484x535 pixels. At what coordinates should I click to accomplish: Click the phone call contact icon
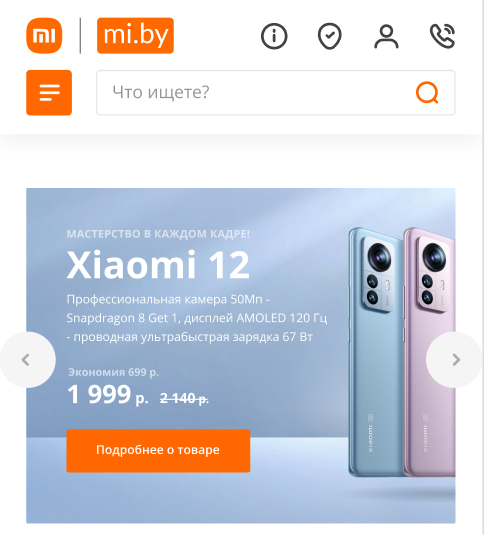pyautogui.click(x=442, y=36)
